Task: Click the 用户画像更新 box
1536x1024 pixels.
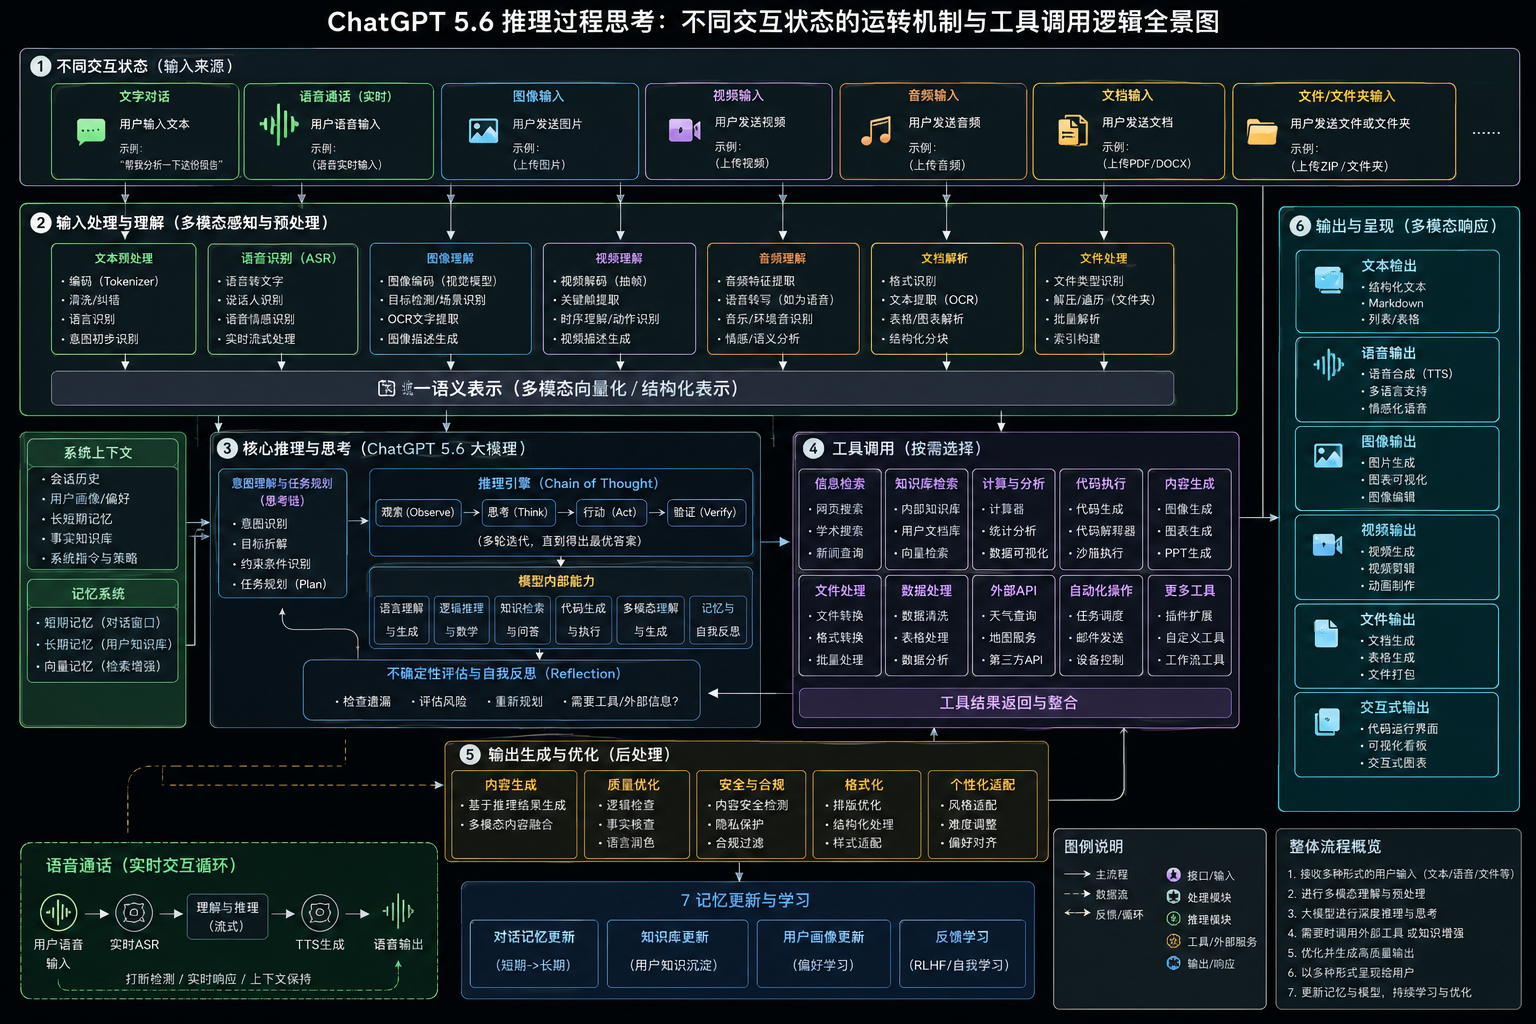Action: 823,951
